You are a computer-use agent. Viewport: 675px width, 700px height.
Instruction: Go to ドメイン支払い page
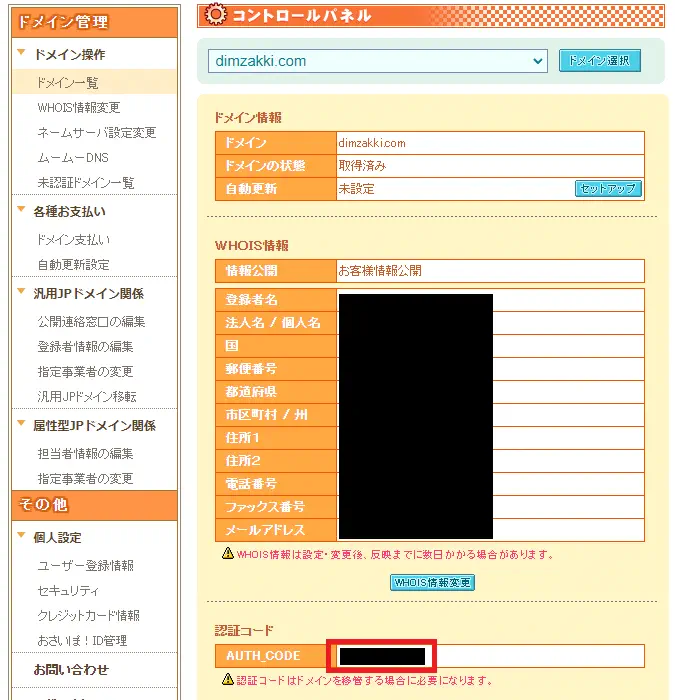73,239
